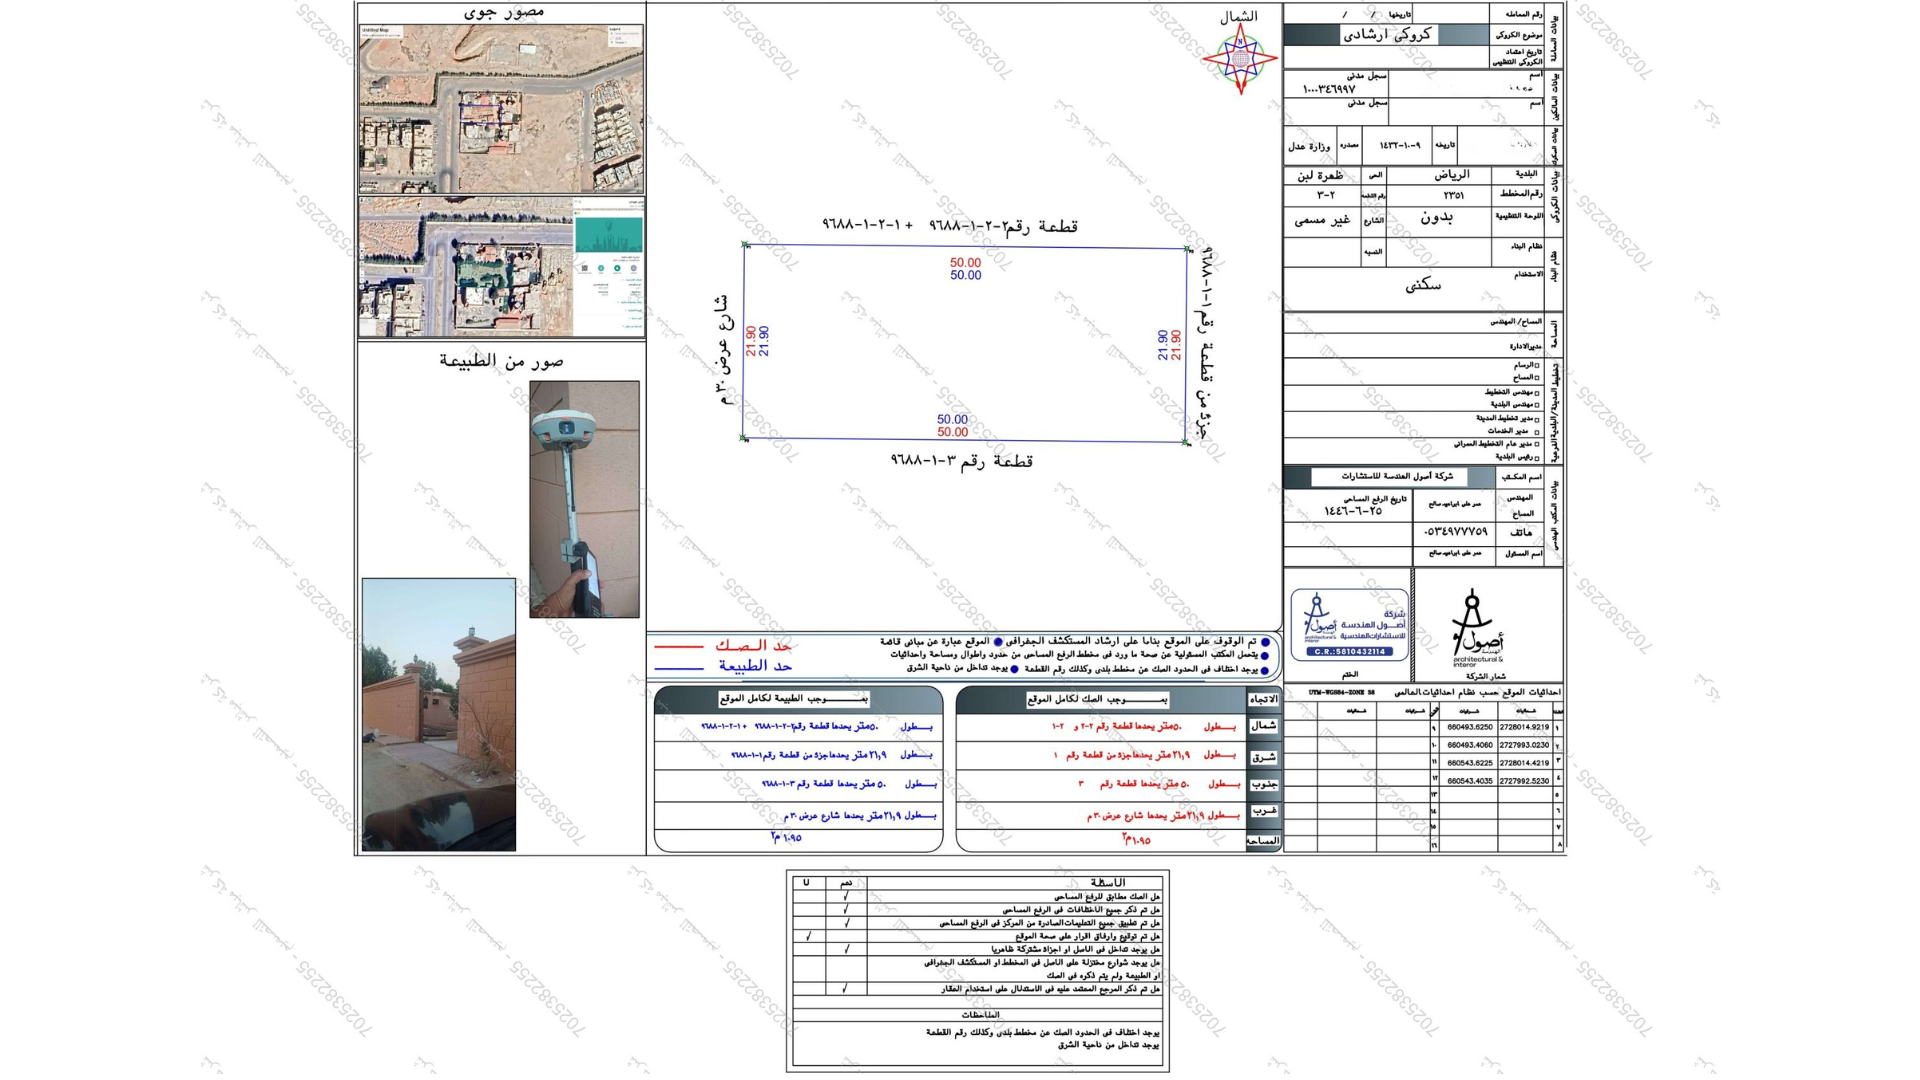Click the blue حد الطبيعة legend line
This screenshot has width=1920, height=1080.
point(679,667)
